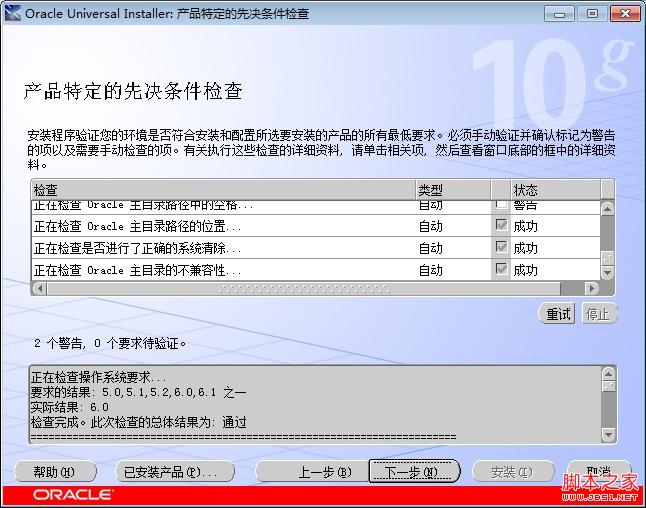The height and width of the screenshot is (508, 646).
Task: Click the 类型 column header
Action: pyautogui.click(x=453, y=190)
